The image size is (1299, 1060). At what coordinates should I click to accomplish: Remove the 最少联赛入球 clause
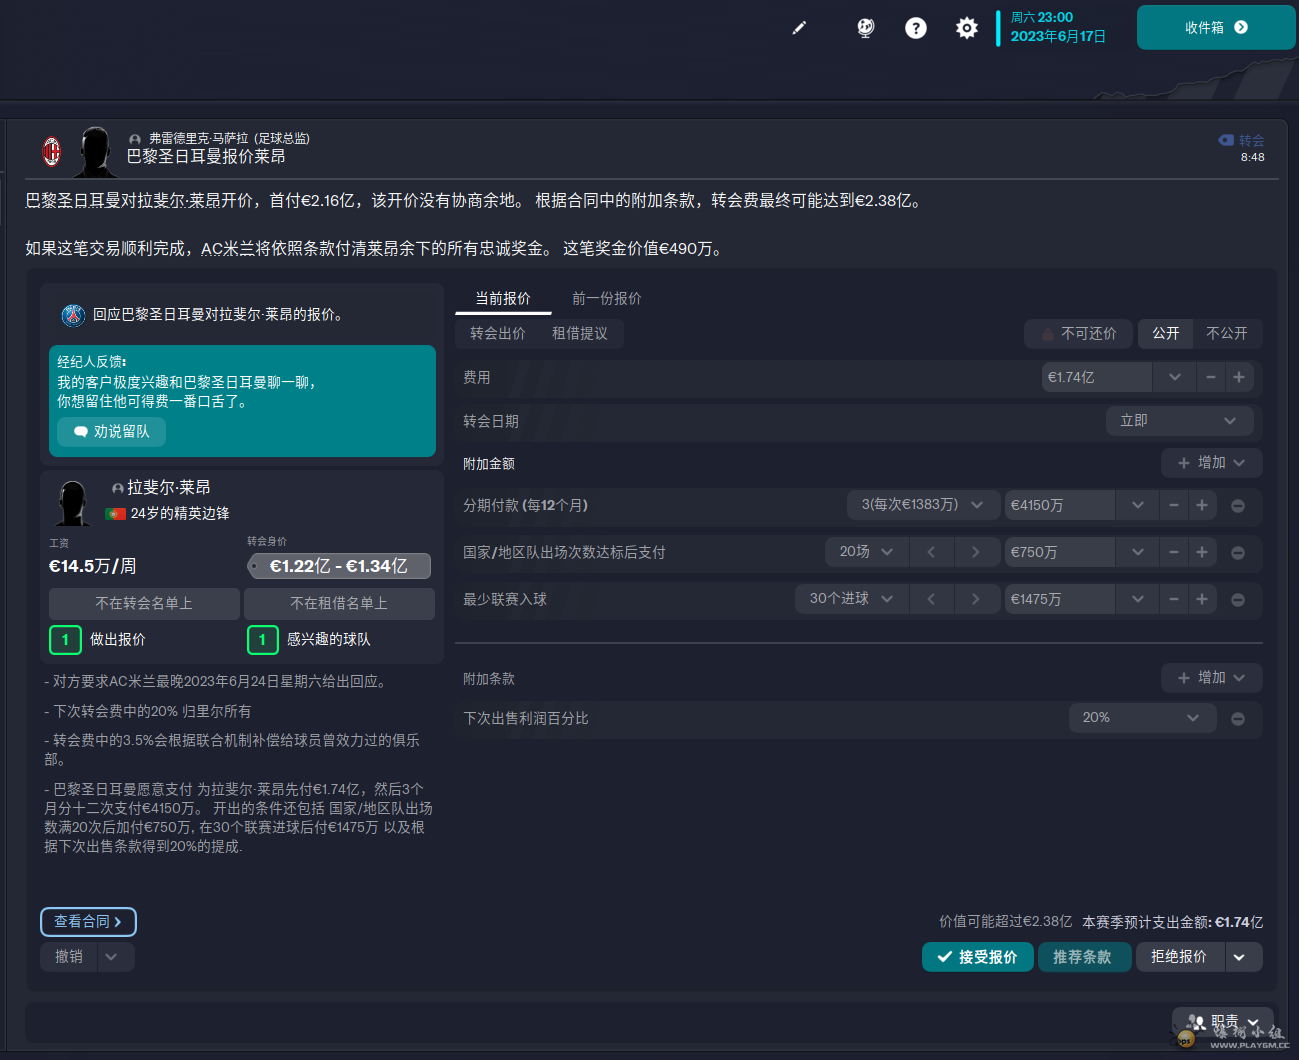(x=1238, y=600)
